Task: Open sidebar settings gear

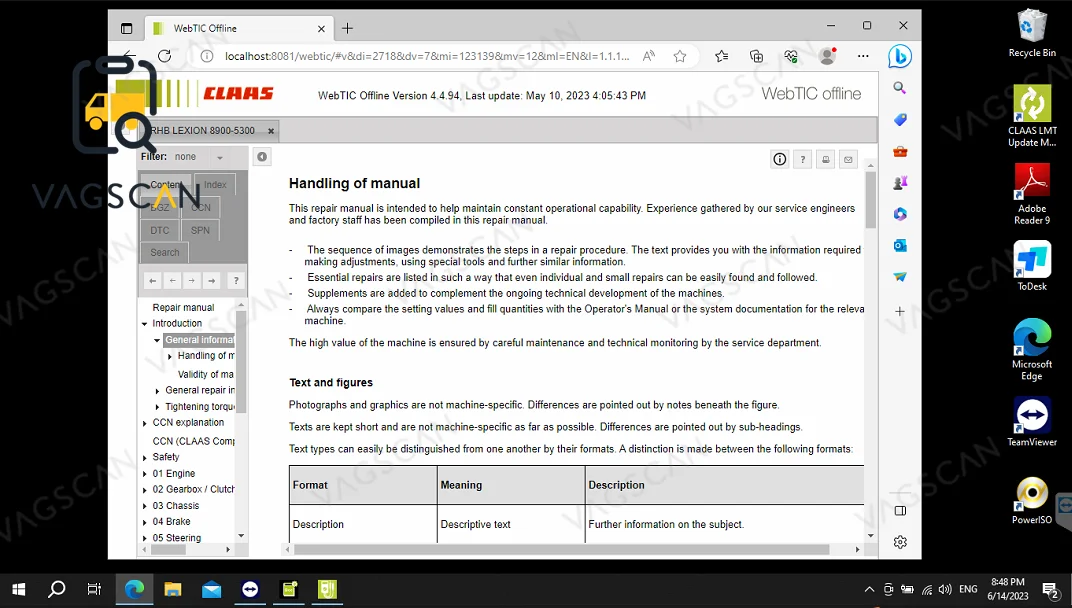Action: [x=900, y=542]
